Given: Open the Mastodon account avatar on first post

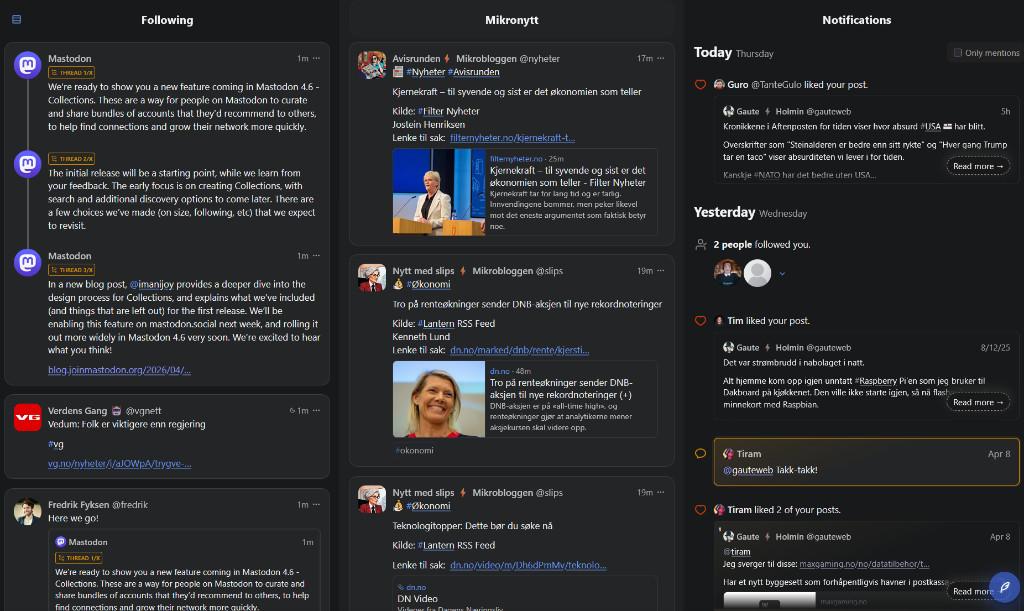Looking at the screenshot, I should (x=27, y=65).
